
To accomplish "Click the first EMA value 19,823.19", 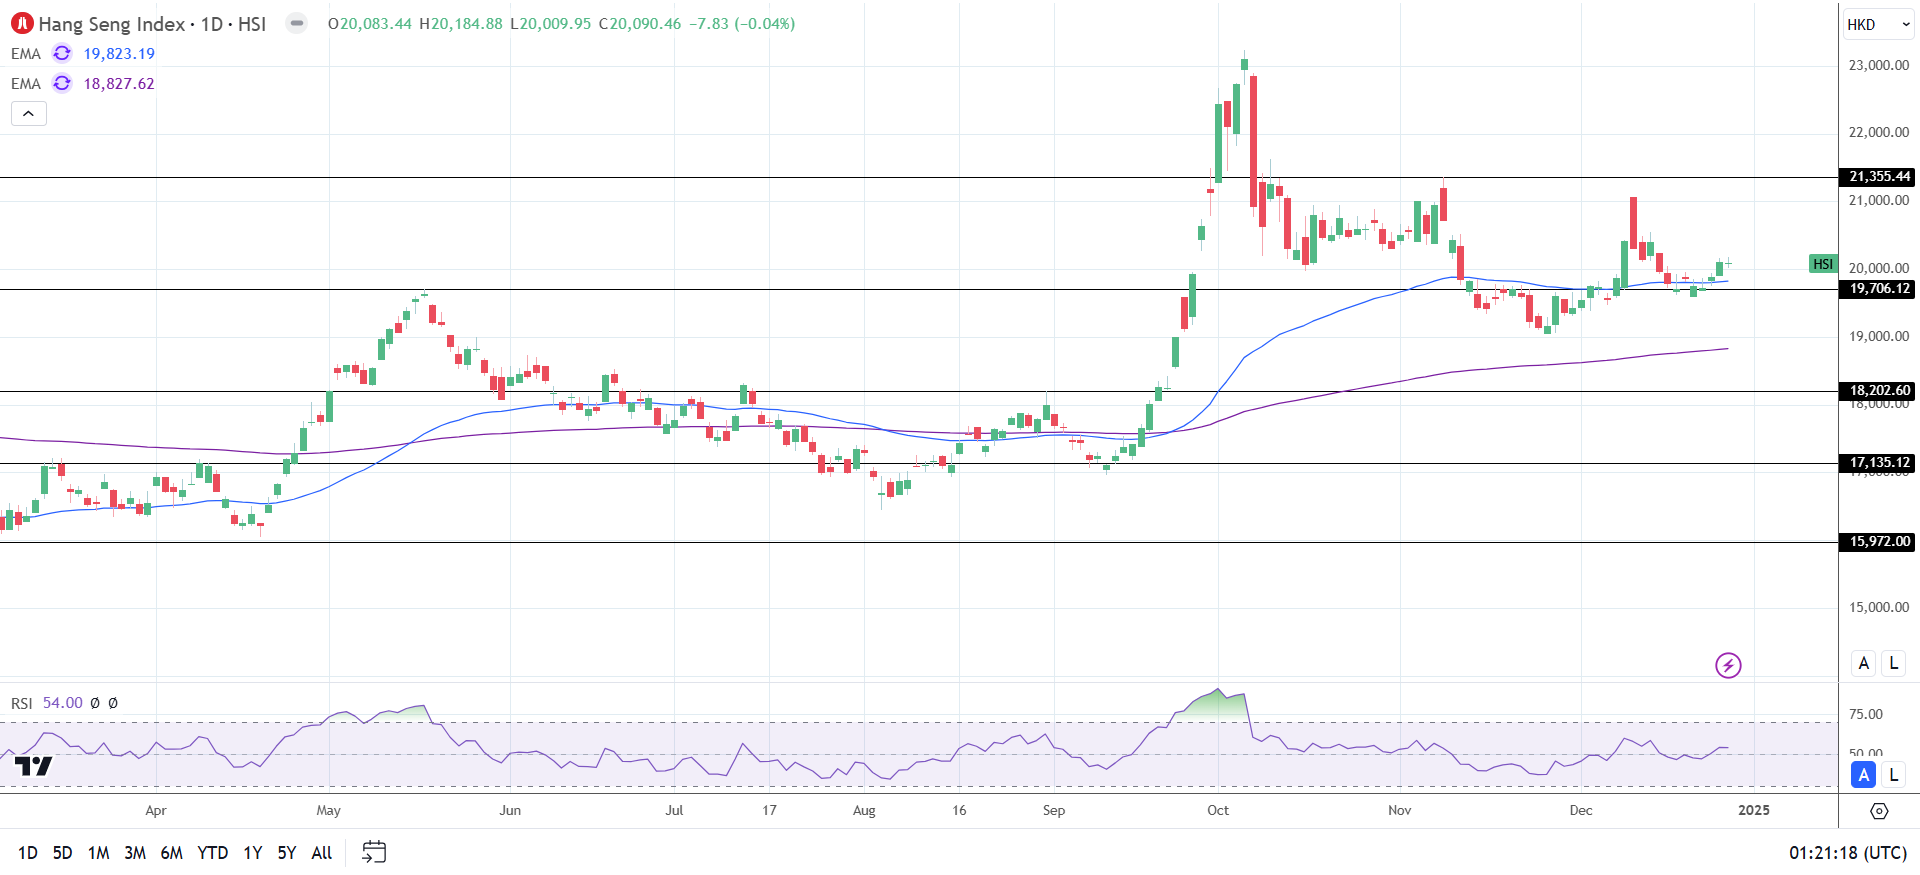I will pos(119,54).
